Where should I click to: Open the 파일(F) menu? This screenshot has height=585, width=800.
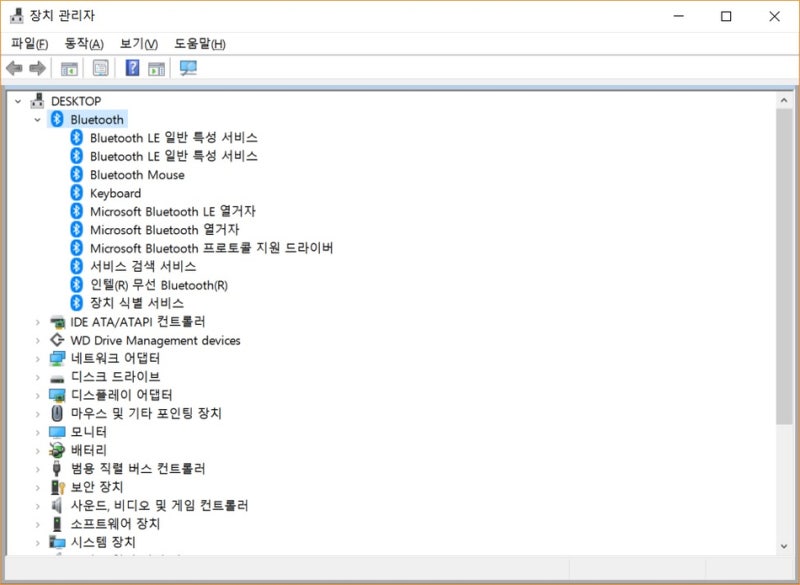click(30, 43)
